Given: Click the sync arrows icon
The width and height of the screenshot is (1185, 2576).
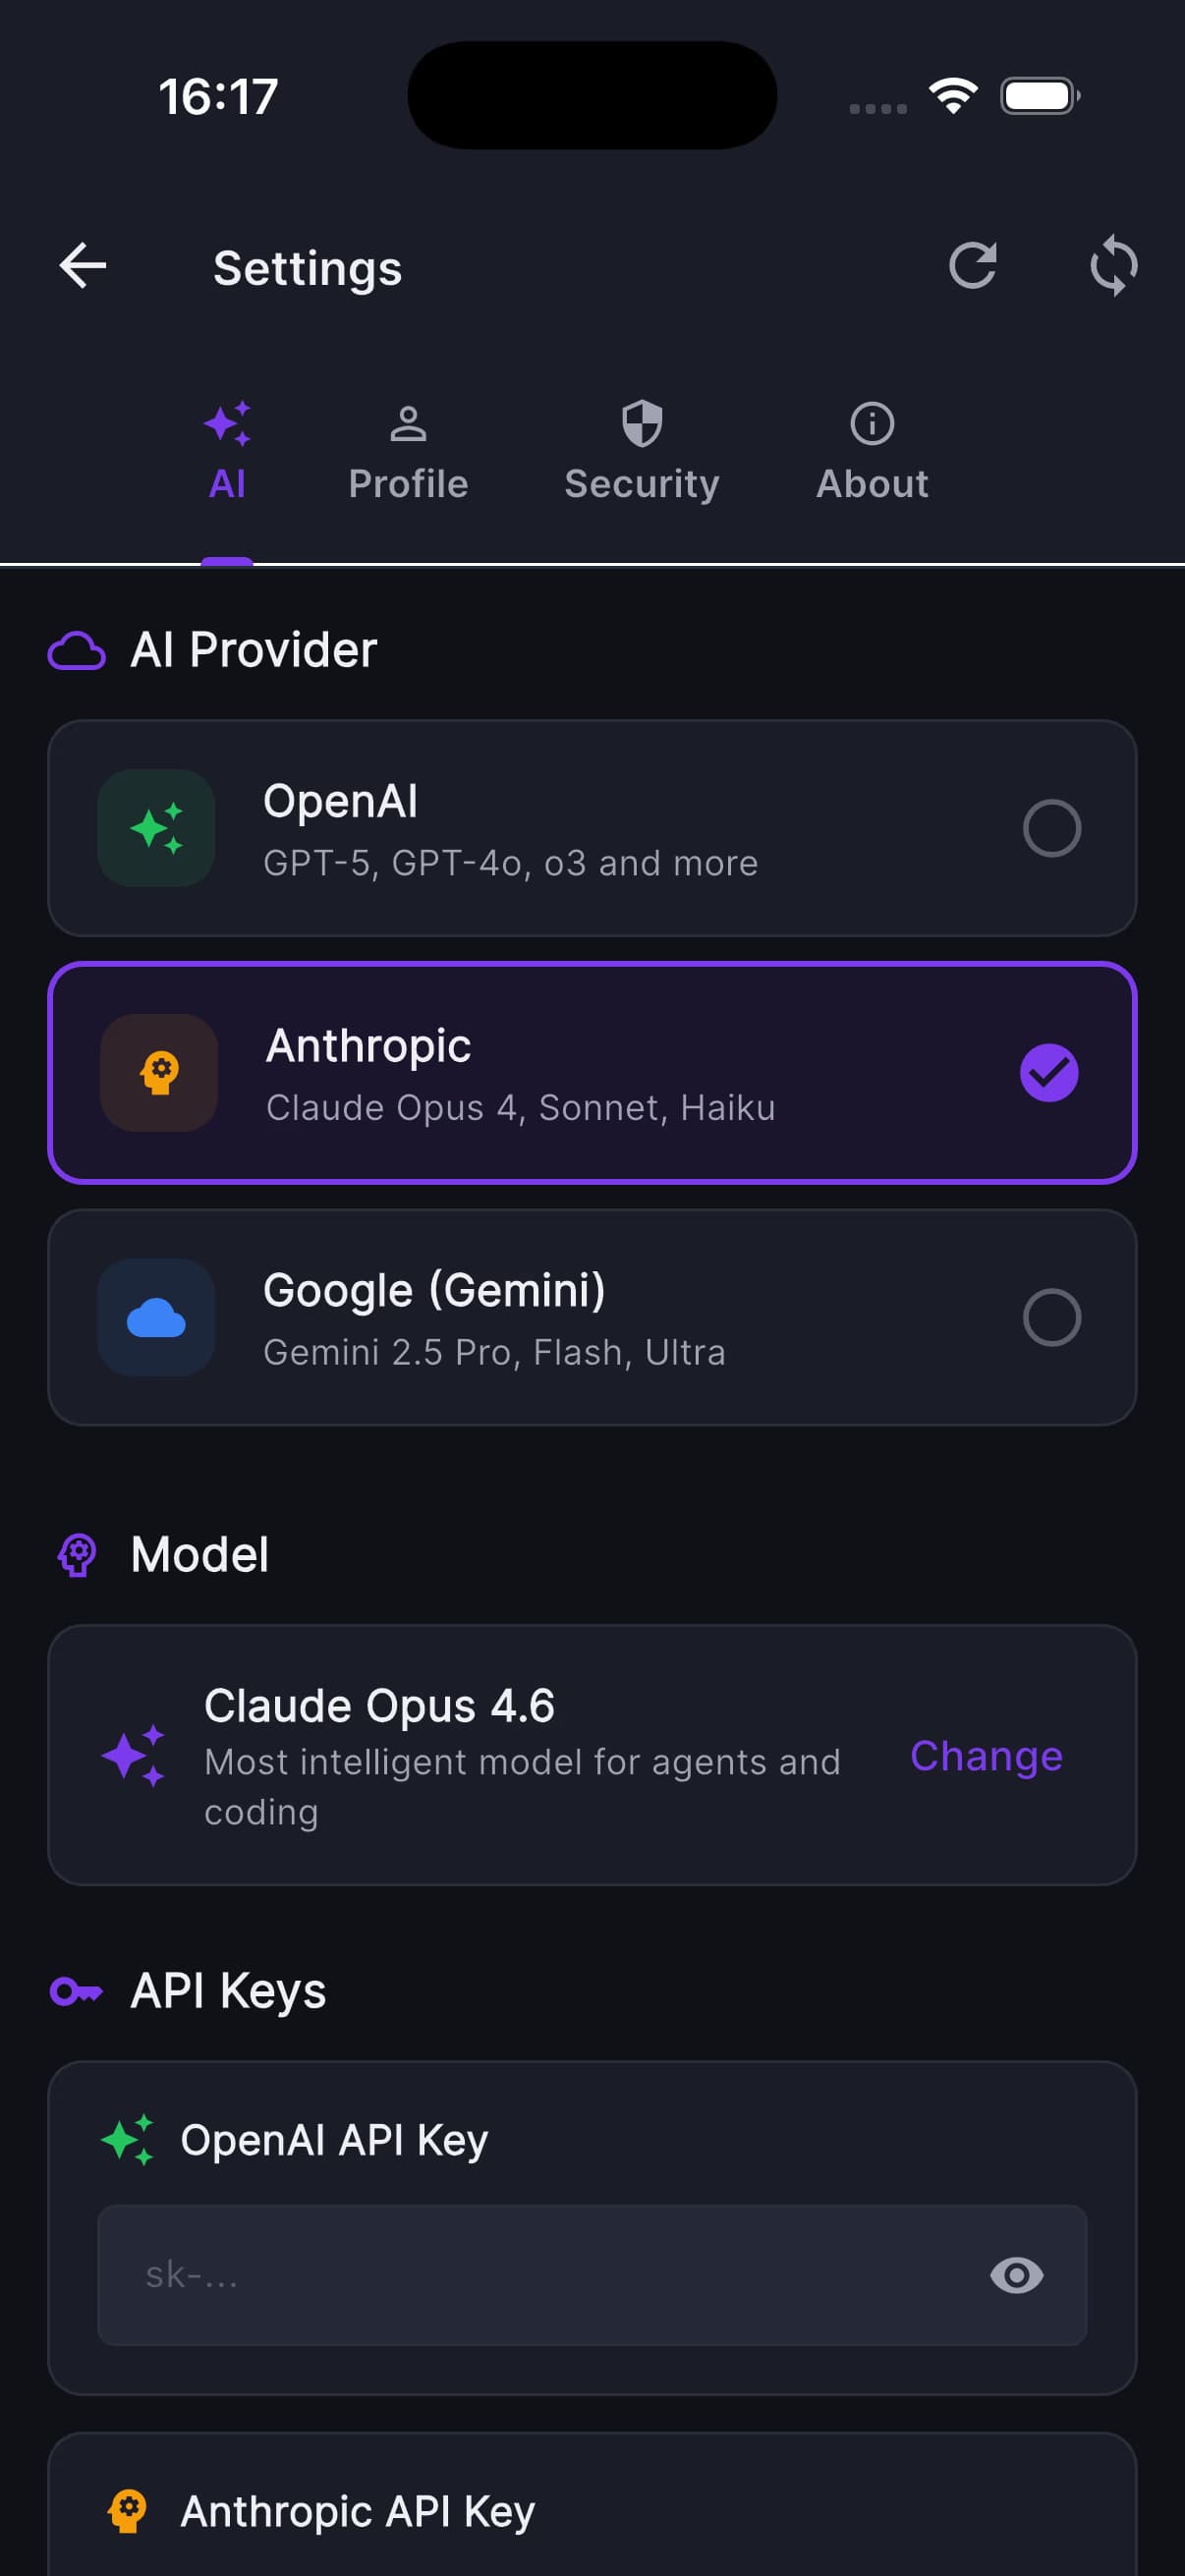Looking at the screenshot, I should 1113,266.
